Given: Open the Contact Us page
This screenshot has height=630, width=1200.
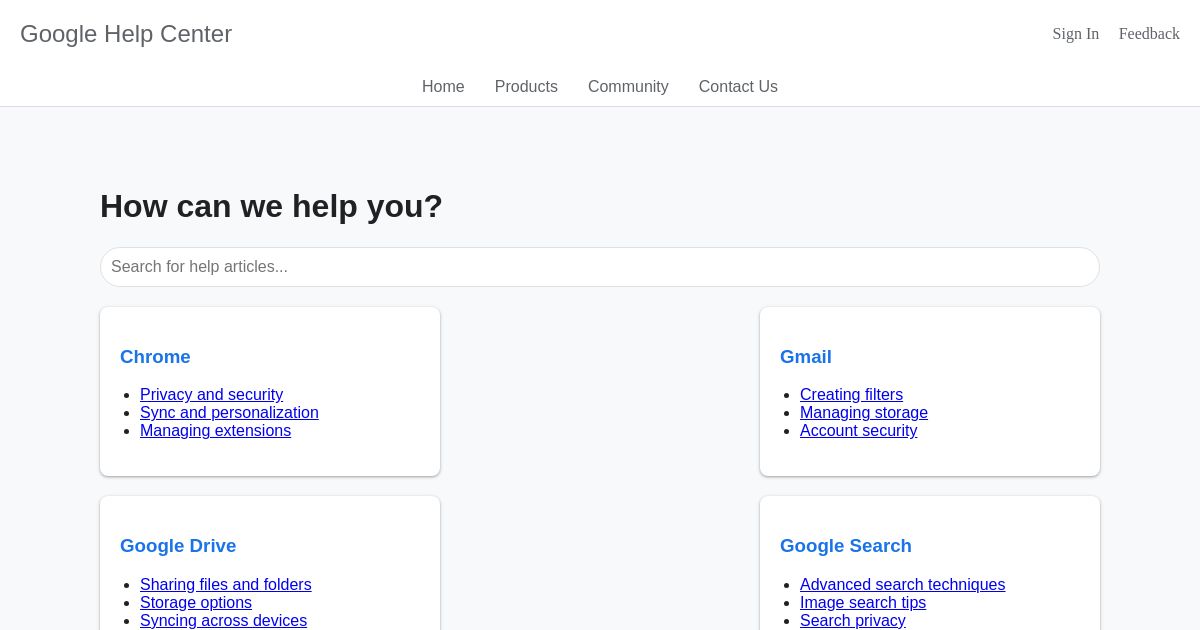Looking at the screenshot, I should tap(738, 87).
